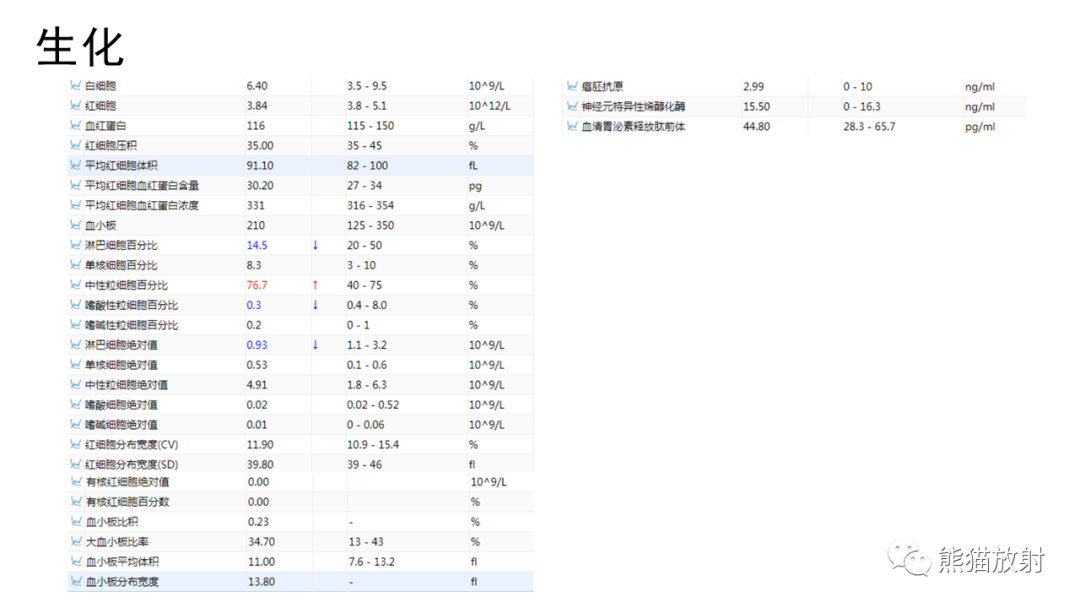
Task: Click the down arrow beside 嗜酸性粒细胞百分比
Action: coord(316,305)
